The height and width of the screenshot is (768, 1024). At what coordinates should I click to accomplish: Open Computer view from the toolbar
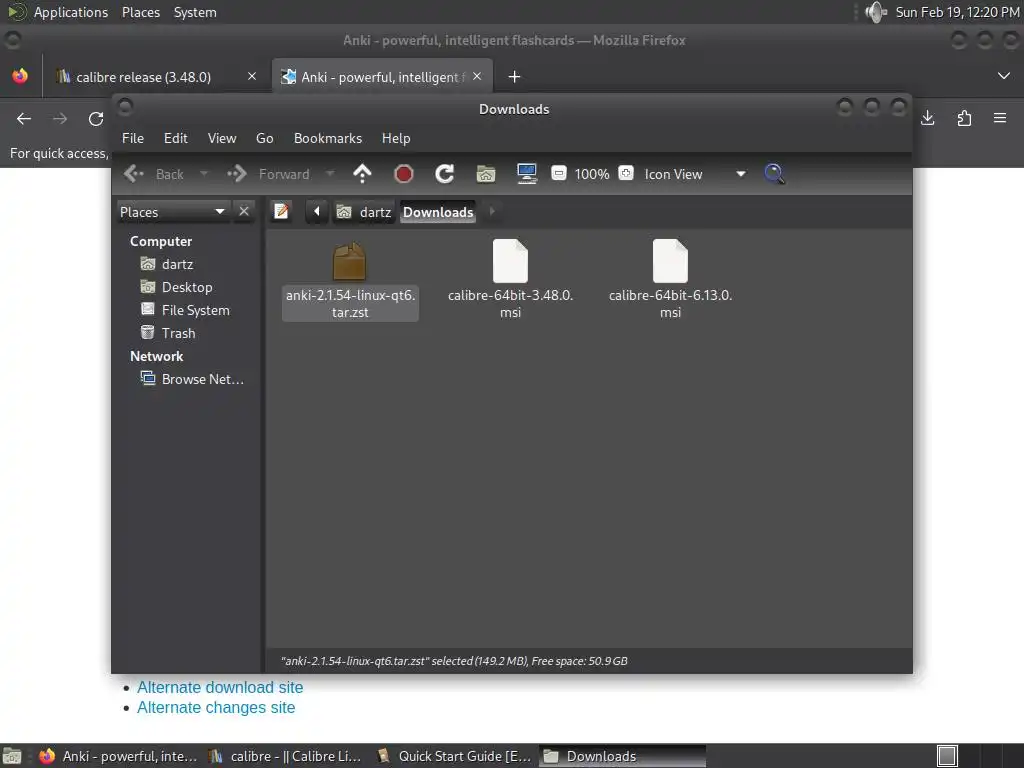526,174
